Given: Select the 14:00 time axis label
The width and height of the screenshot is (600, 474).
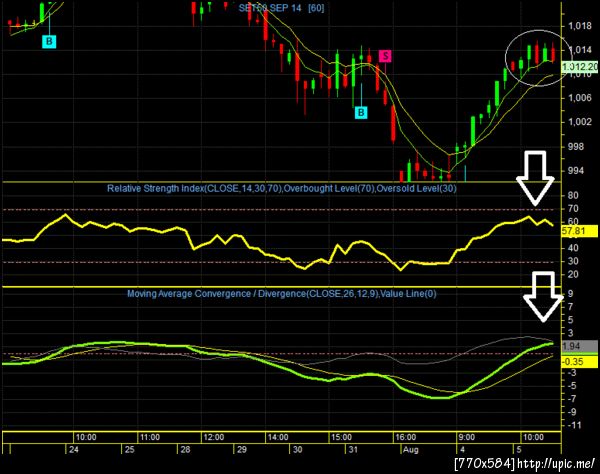Looking at the screenshot, I should pos(278,437).
